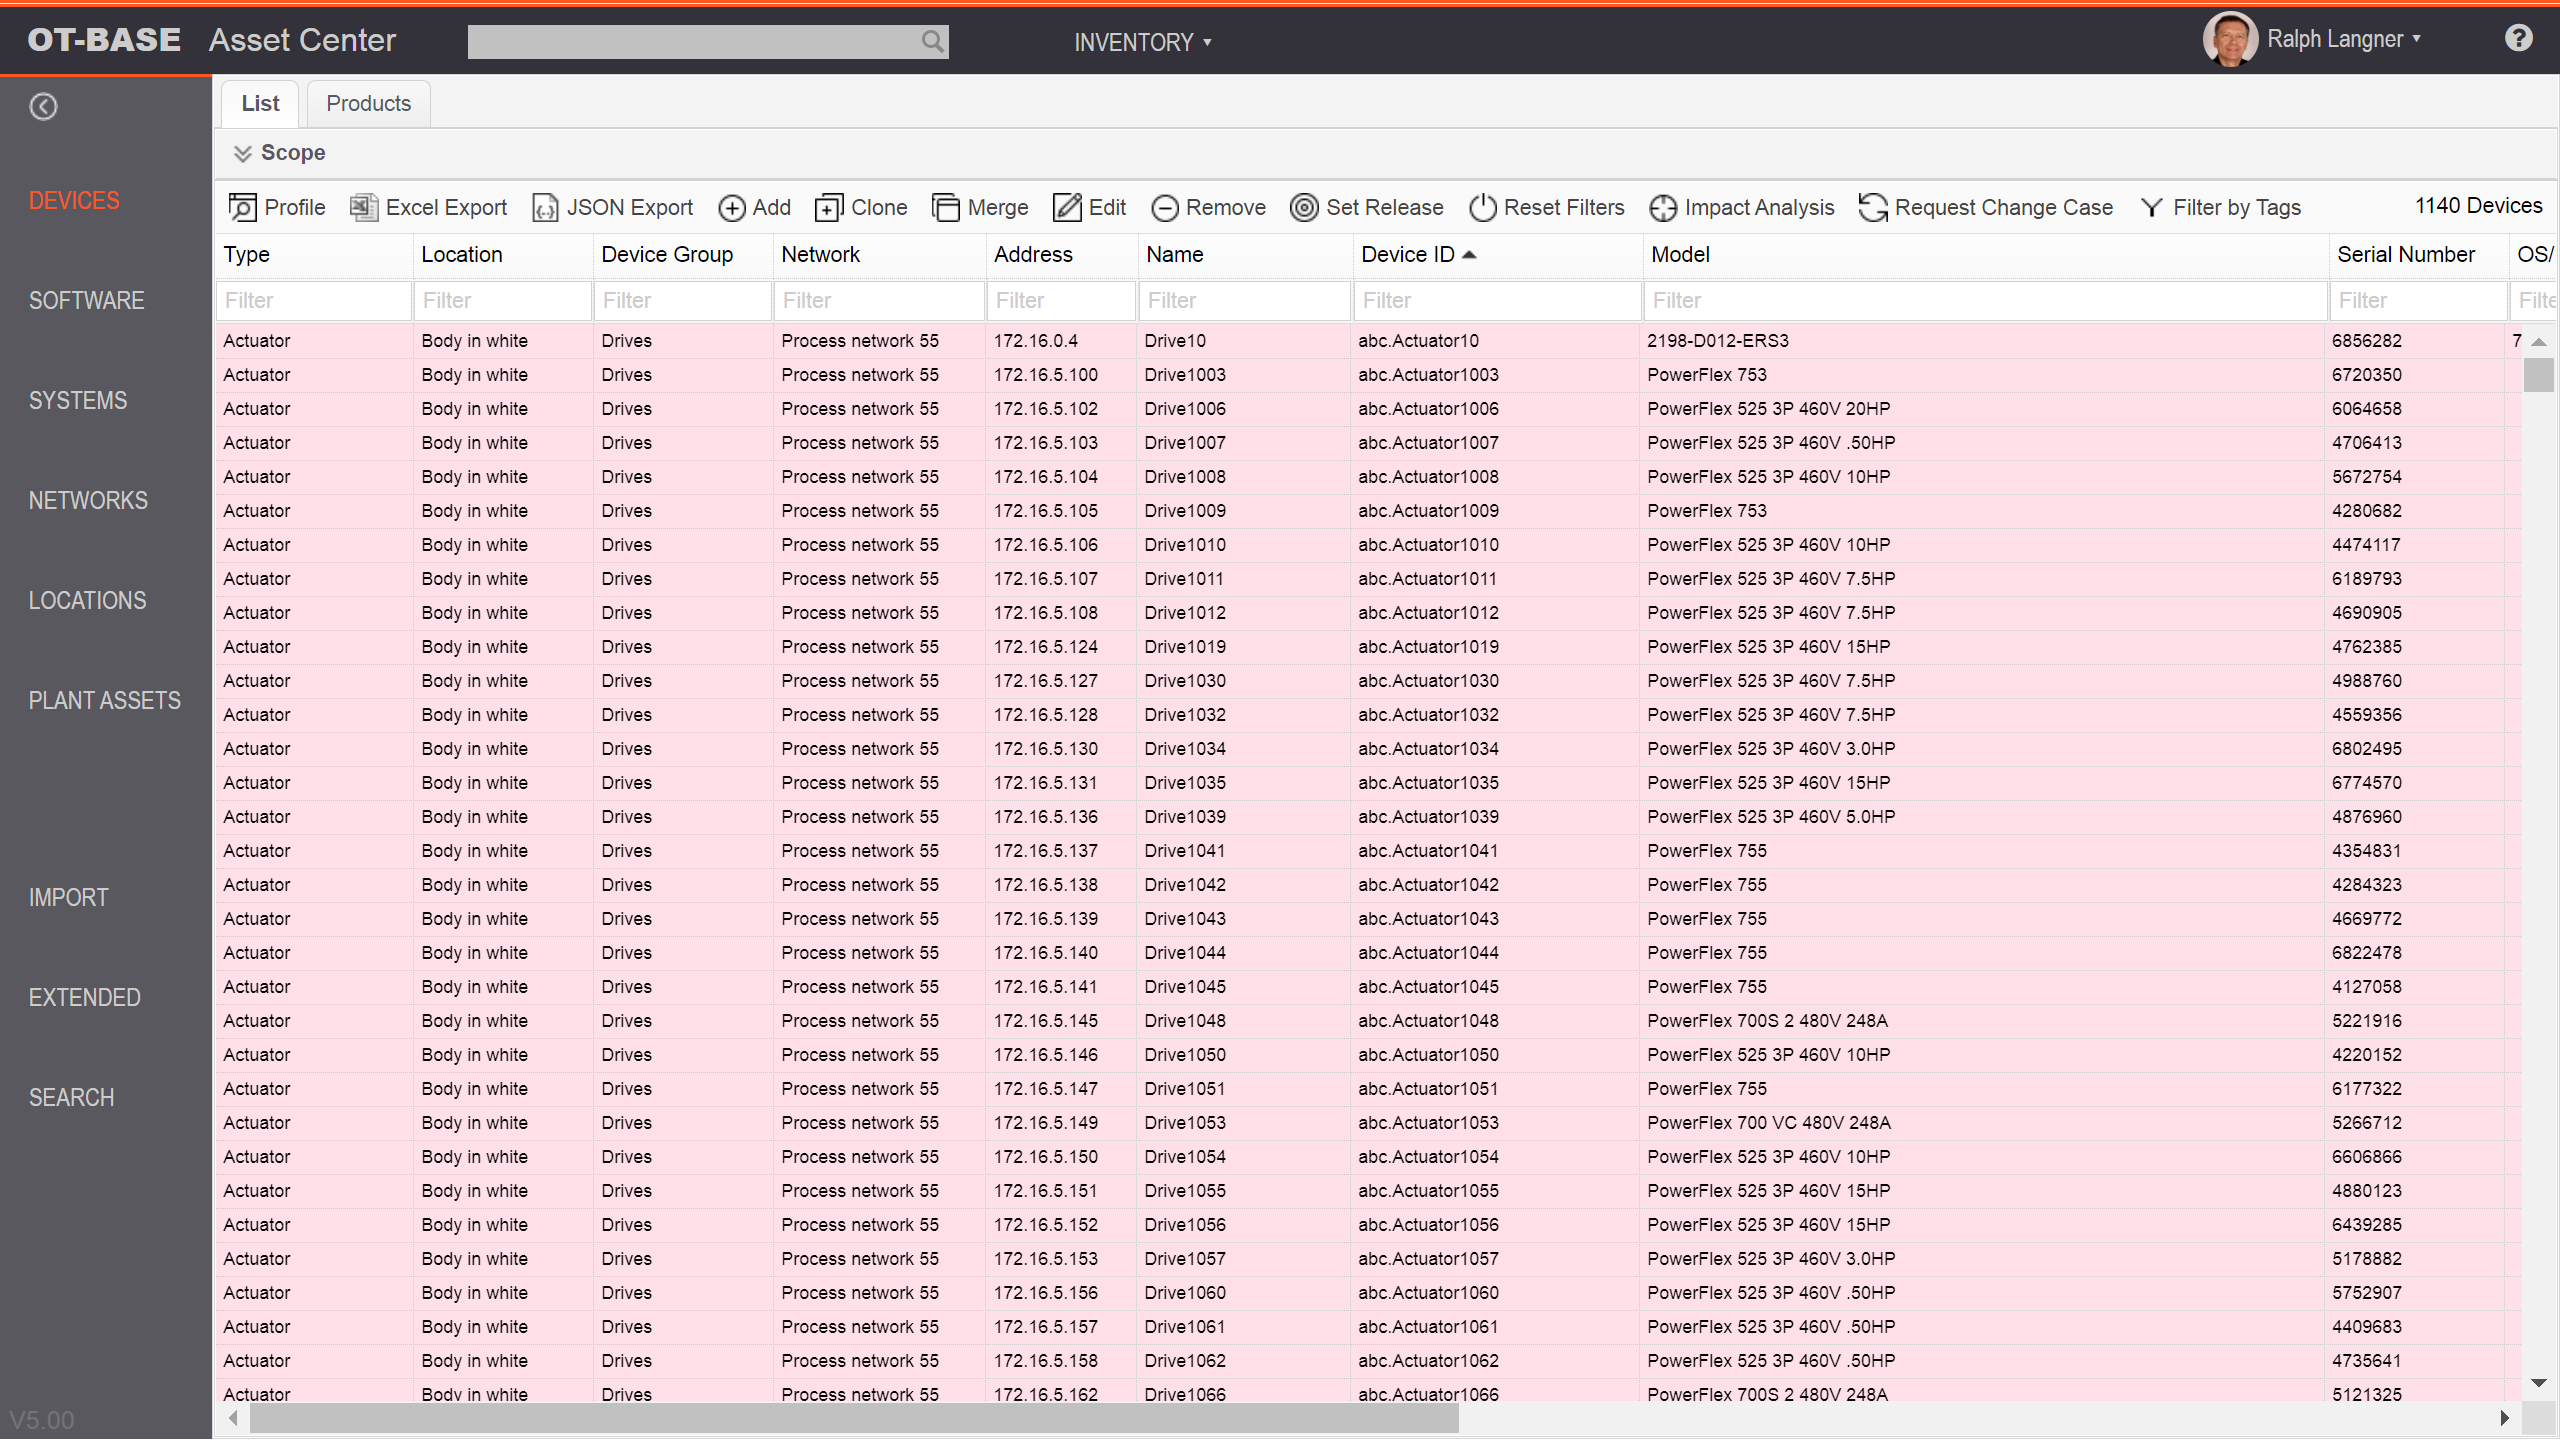The height and width of the screenshot is (1440, 2560).
Task: Open the help question mark icon
Action: coord(2518,38)
